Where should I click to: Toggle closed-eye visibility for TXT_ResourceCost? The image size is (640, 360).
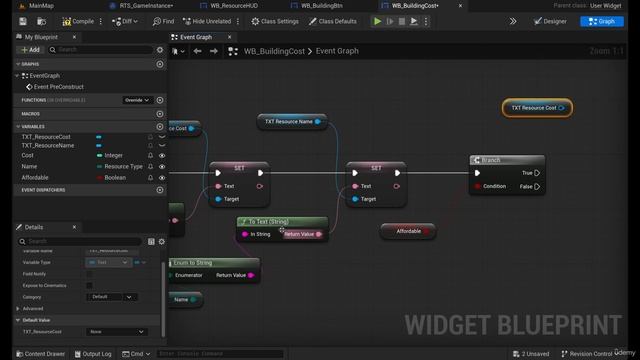point(162,137)
